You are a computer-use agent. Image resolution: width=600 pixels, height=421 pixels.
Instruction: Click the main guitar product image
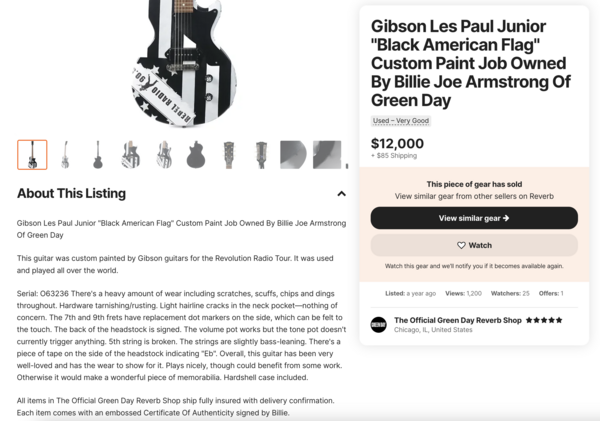coord(184,63)
